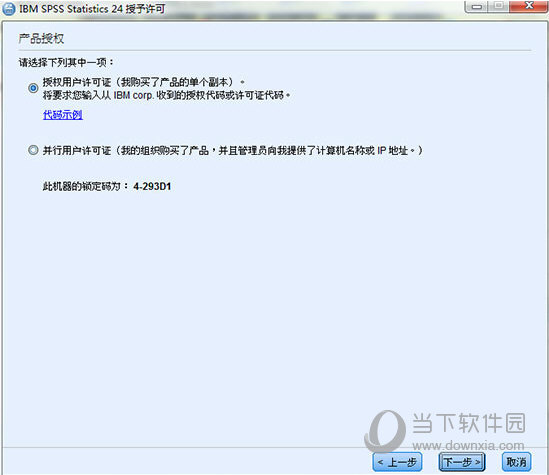Cancel the wizard with 取消
Viewport: 549px width, 475px height.
[516, 462]
